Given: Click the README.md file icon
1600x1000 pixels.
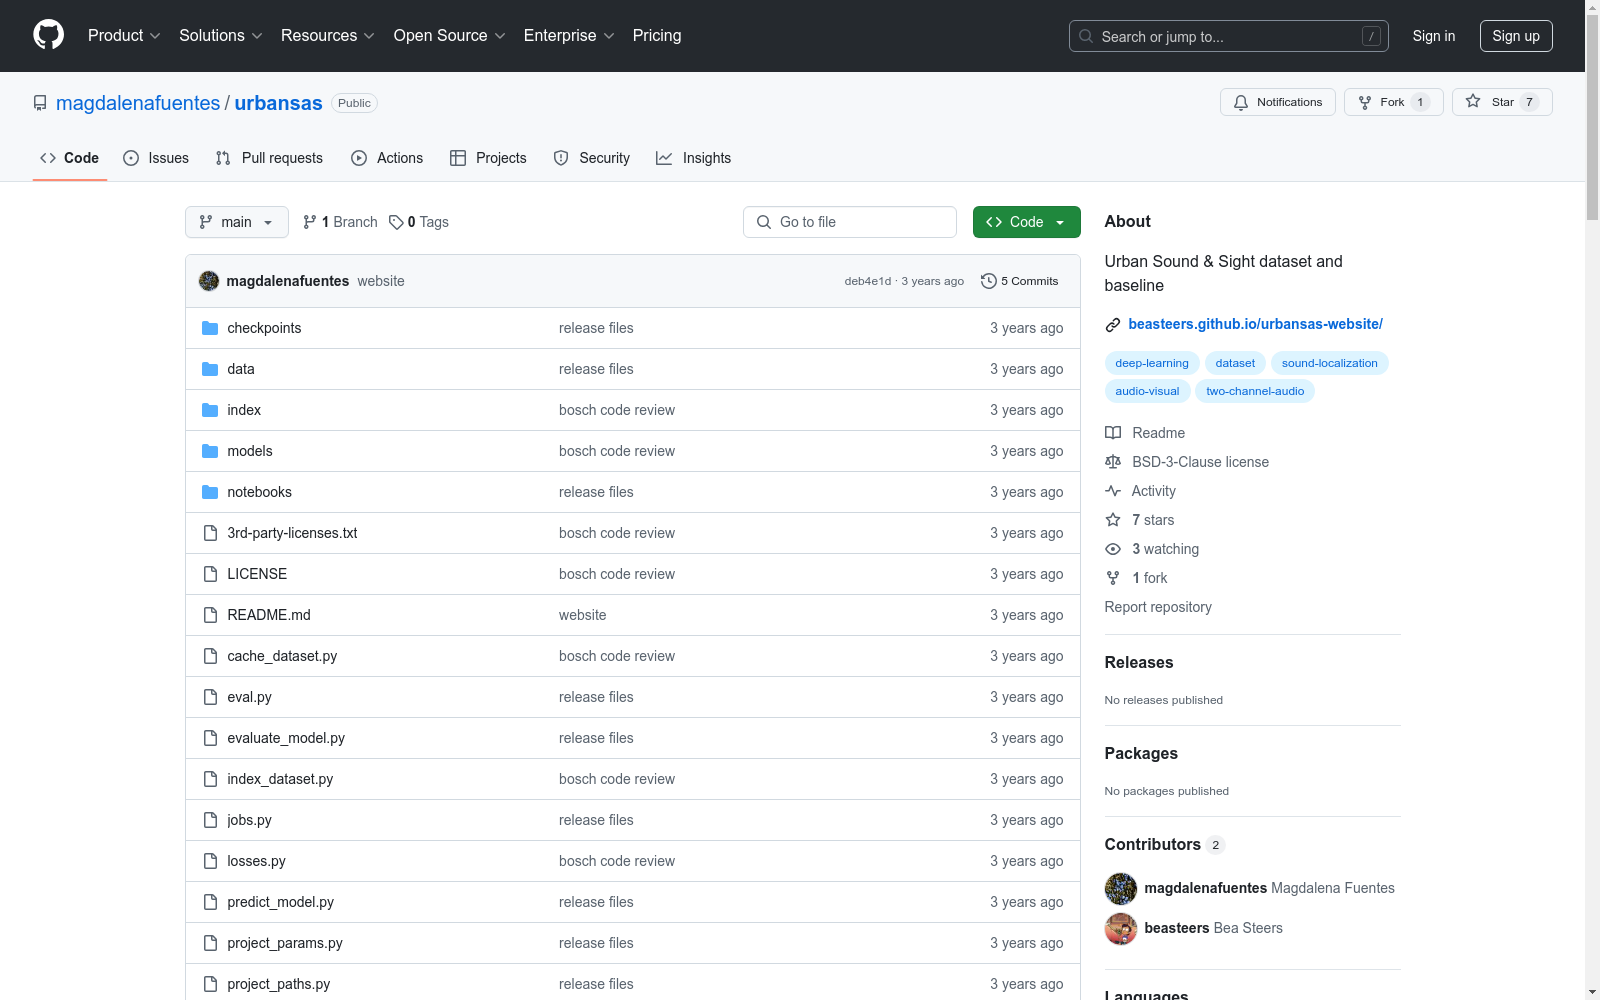Looking at the screenshot, I should (x=210, y=615).
